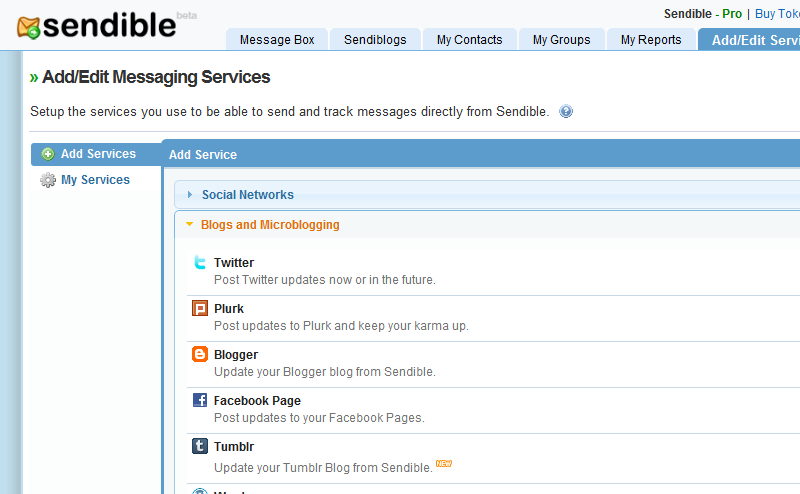Click the orange Blogger icon
Viewport: 800px width, 494px height.
(200, 354)
